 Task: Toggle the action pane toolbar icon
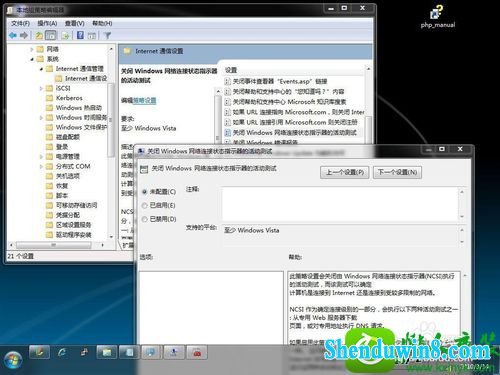point(92,35)
